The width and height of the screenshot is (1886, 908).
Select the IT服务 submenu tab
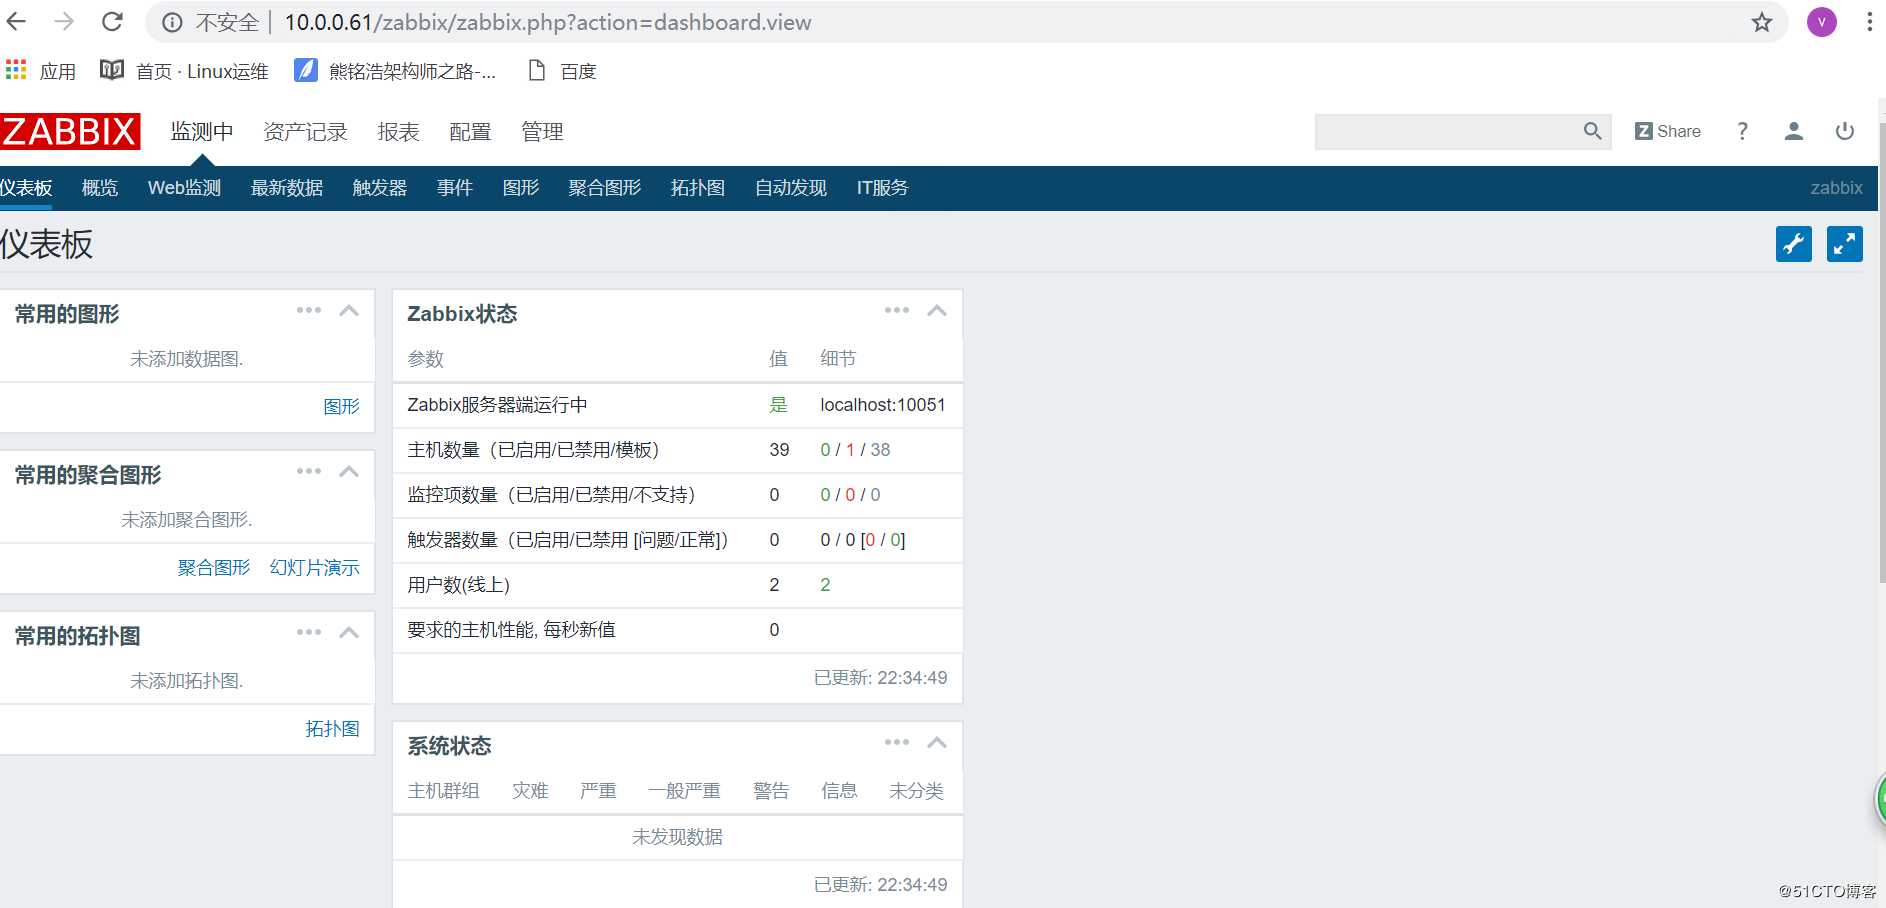(882, 188)
